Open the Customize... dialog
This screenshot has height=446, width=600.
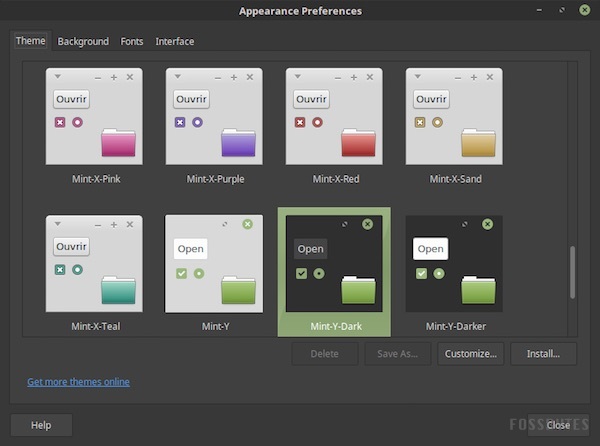[471, 354]
